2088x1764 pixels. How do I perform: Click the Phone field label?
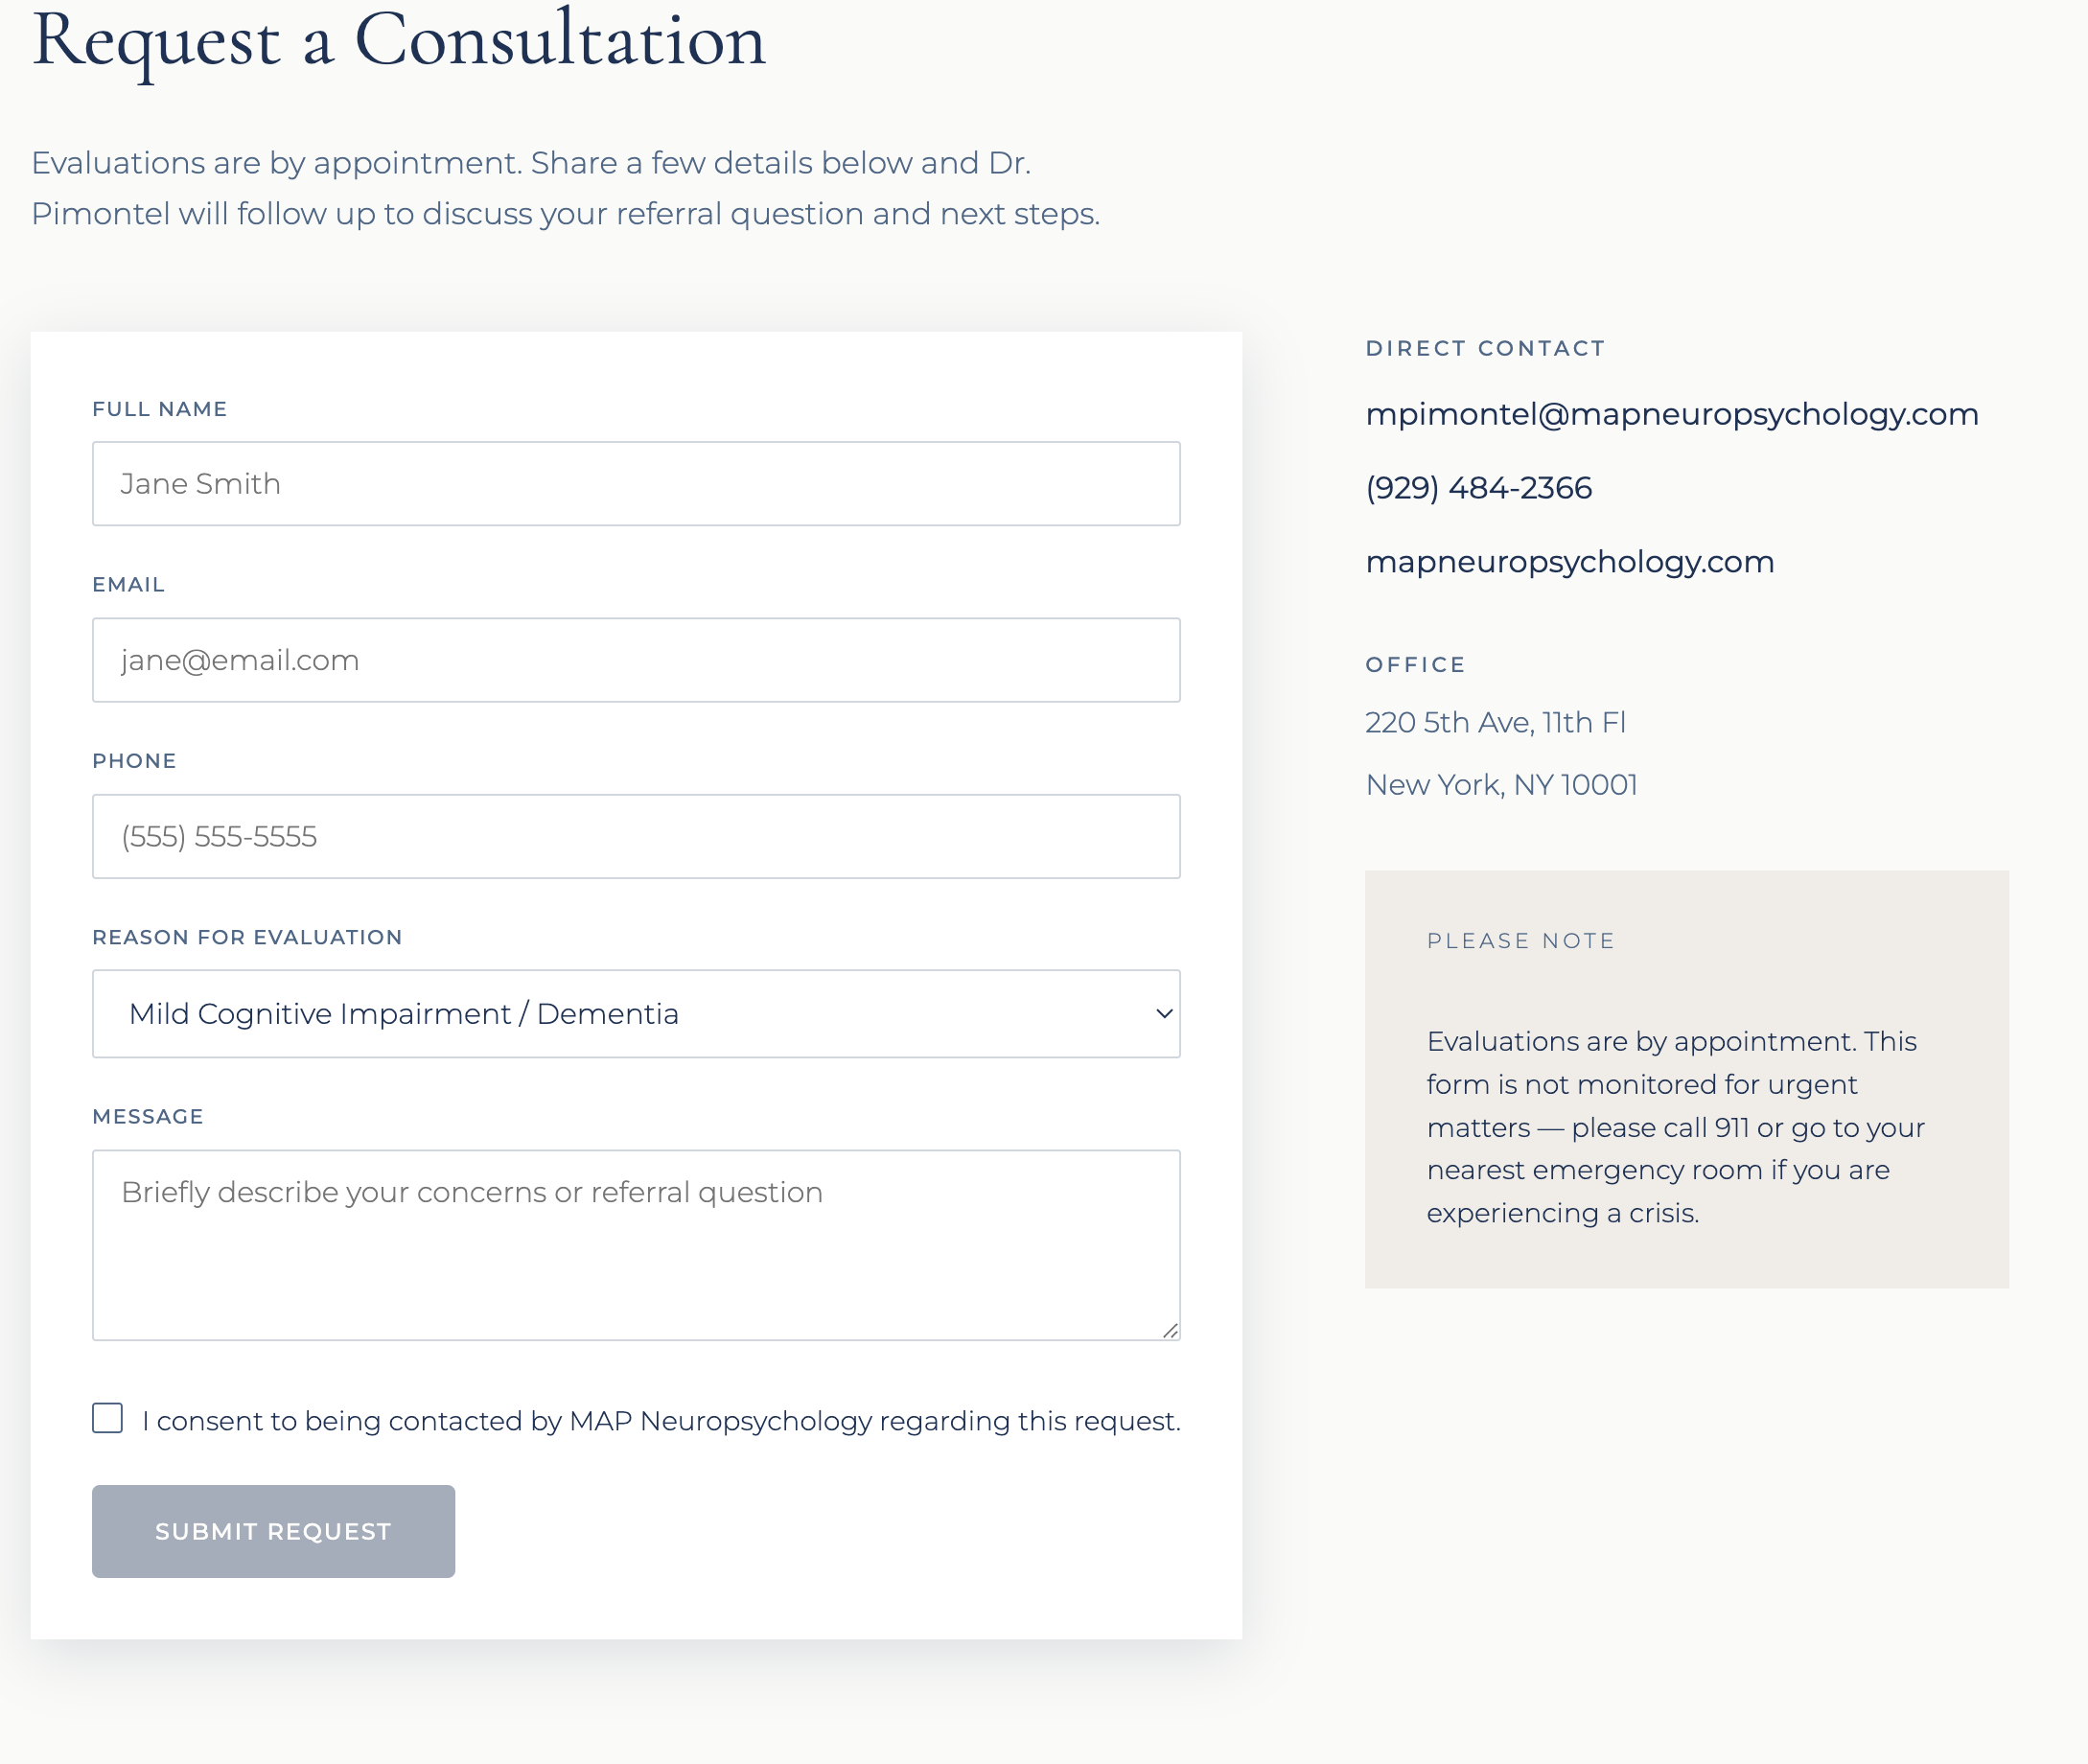click(x=134, y=761)
